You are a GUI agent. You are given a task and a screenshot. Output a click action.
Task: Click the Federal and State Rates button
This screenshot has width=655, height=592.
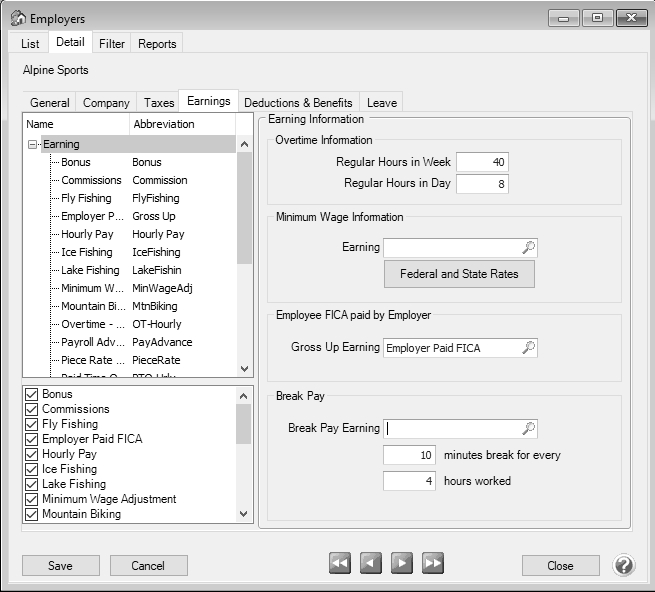point(459,274)
